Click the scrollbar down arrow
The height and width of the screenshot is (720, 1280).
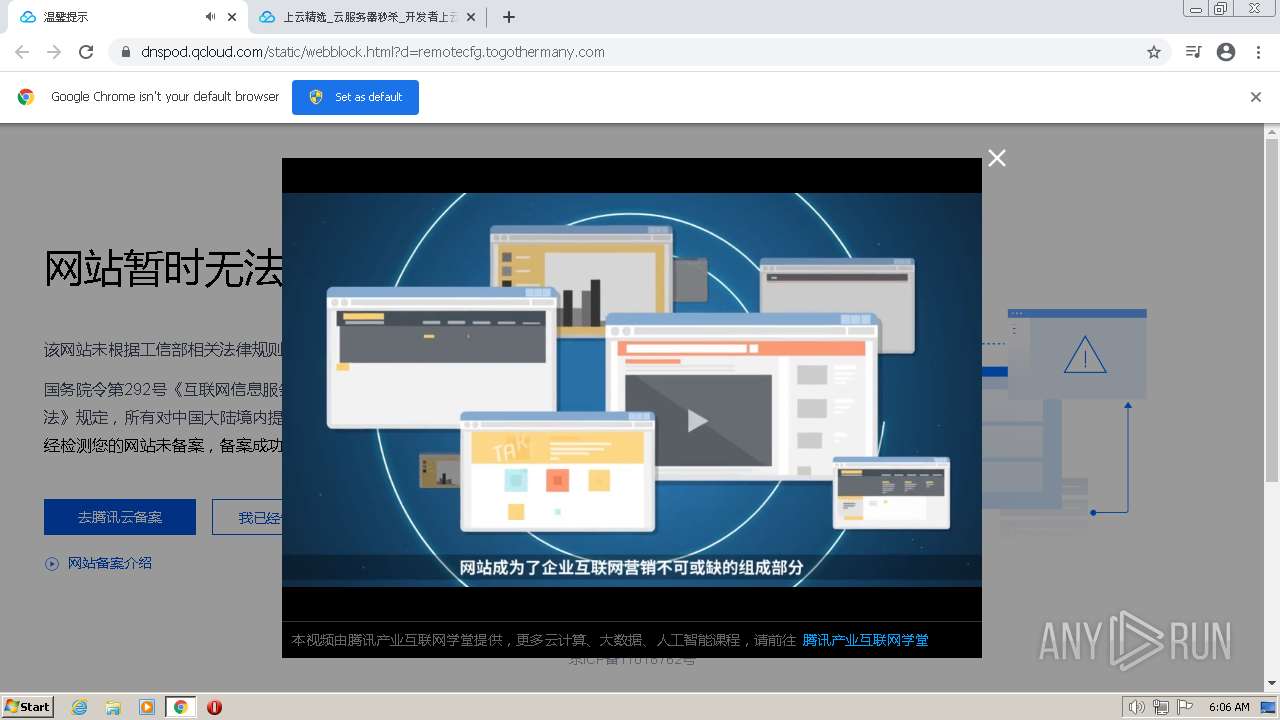(1272, 684)
